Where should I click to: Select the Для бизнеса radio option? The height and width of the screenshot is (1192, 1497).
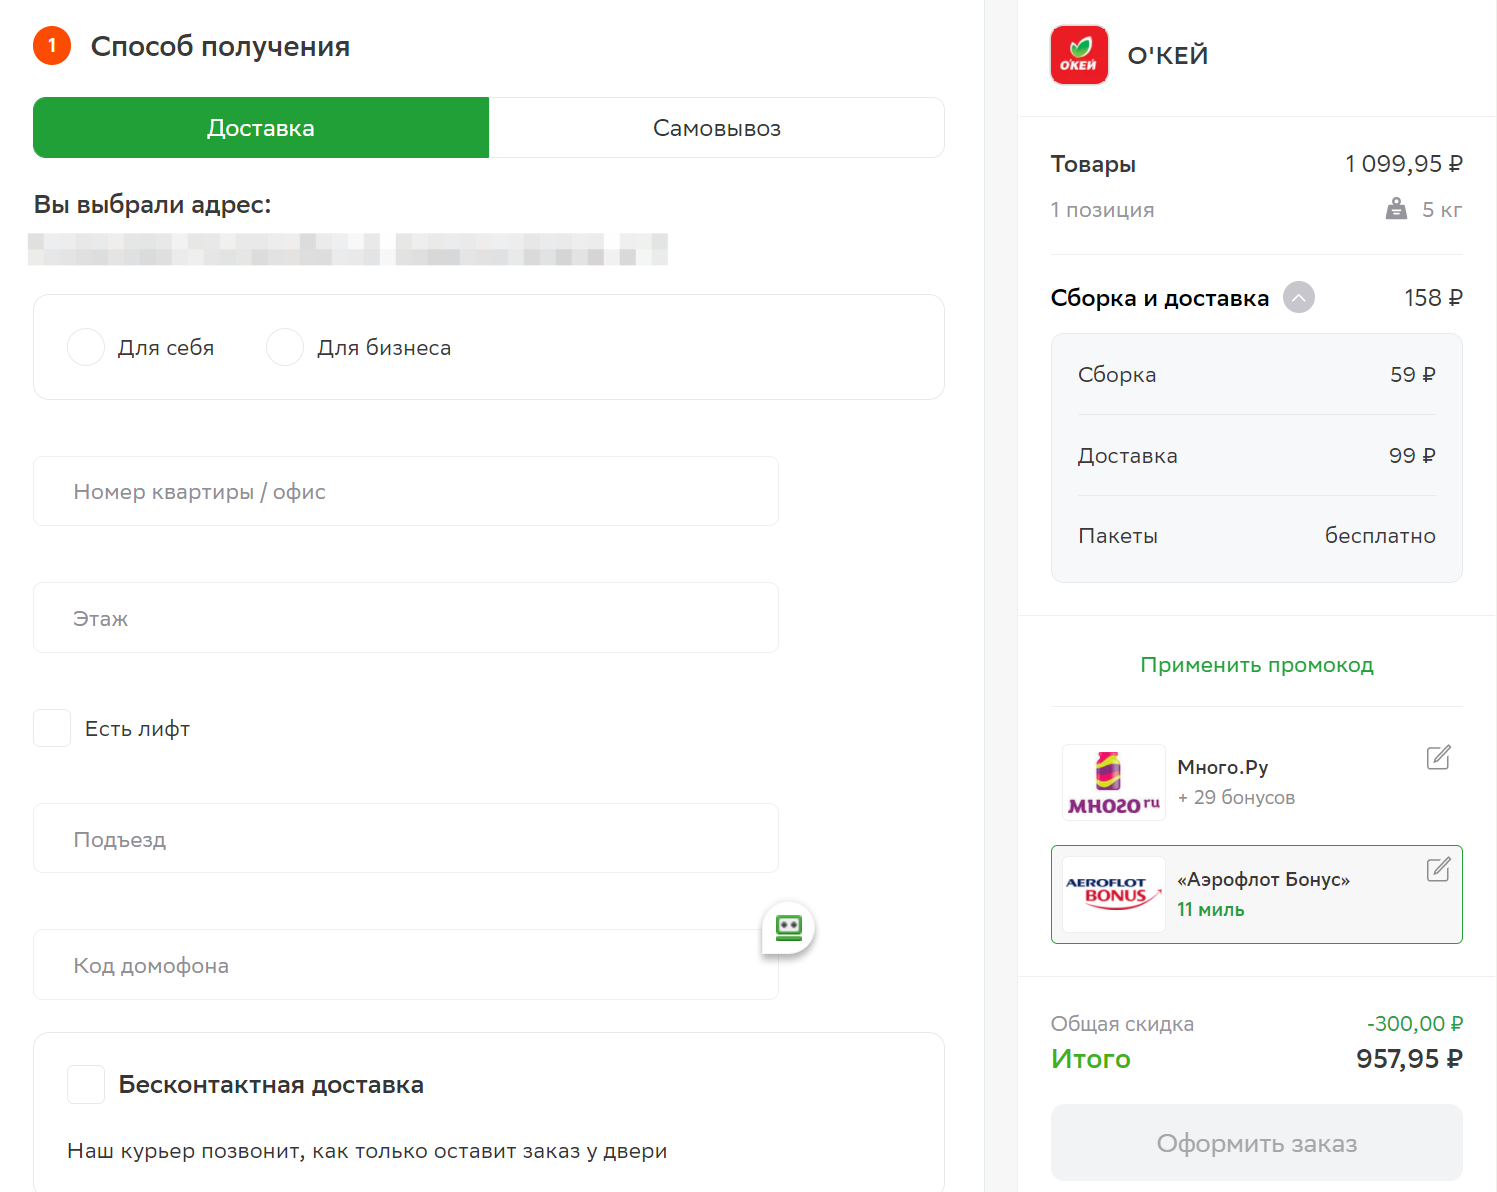point(285,347)
